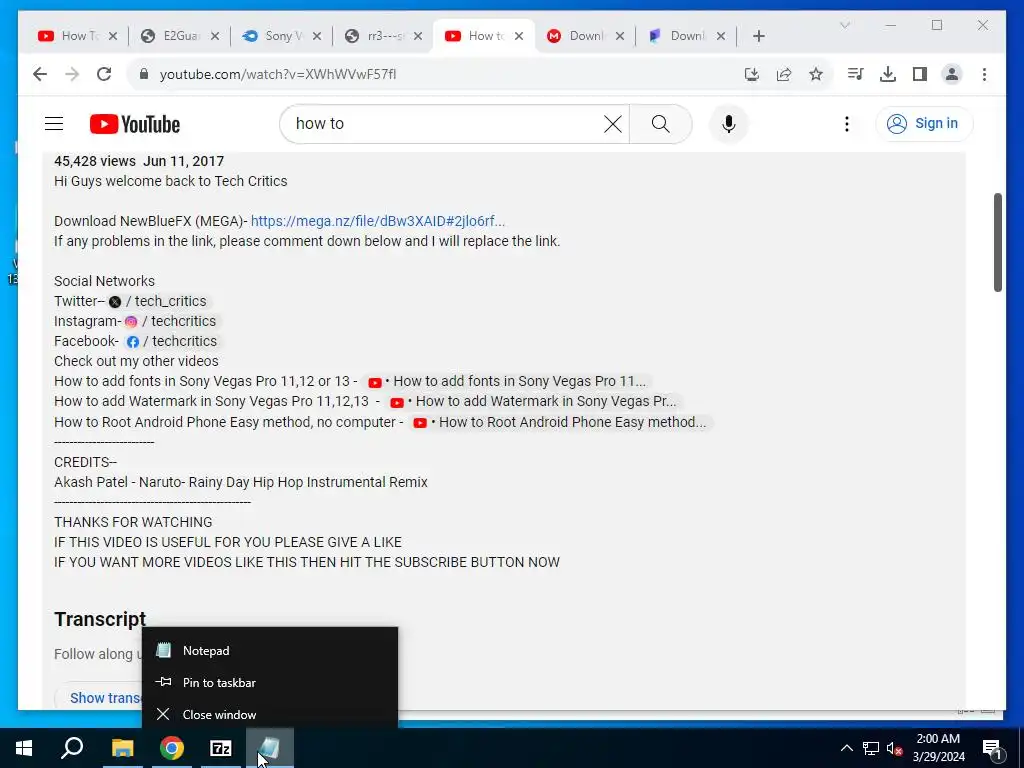Viewport: 1024px width, 768px height.
Task: Open 'How to Root Android Phone' video link
Action: click(x=560, y=422)
